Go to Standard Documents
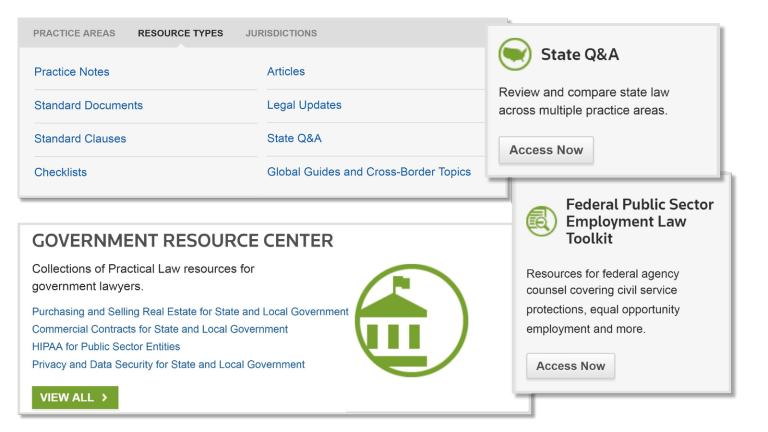768x432 pixels. tap(88, 105)
